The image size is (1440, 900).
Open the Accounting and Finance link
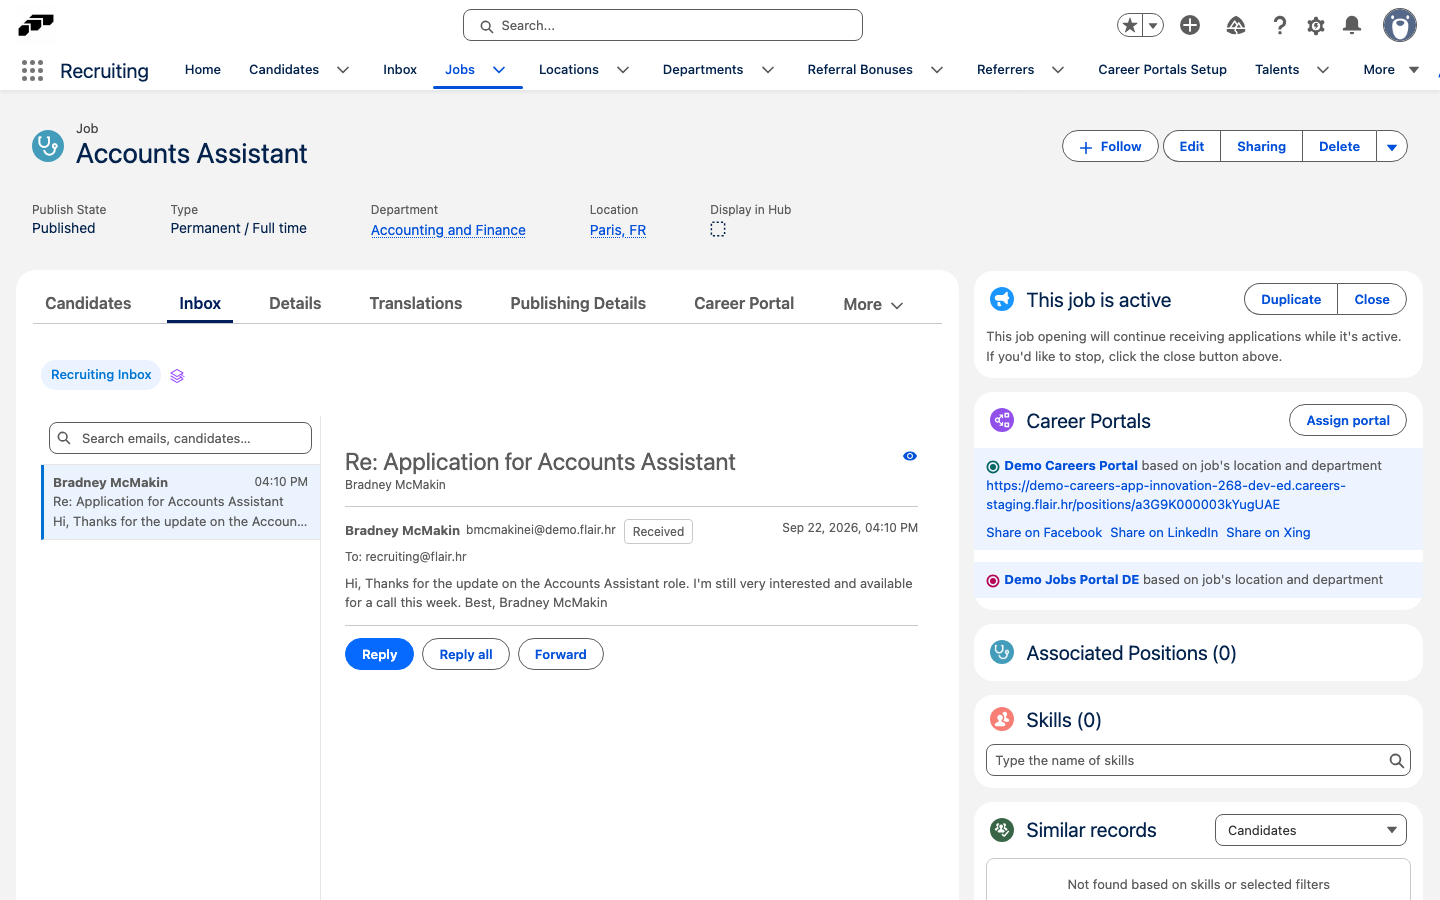point(448,230)
